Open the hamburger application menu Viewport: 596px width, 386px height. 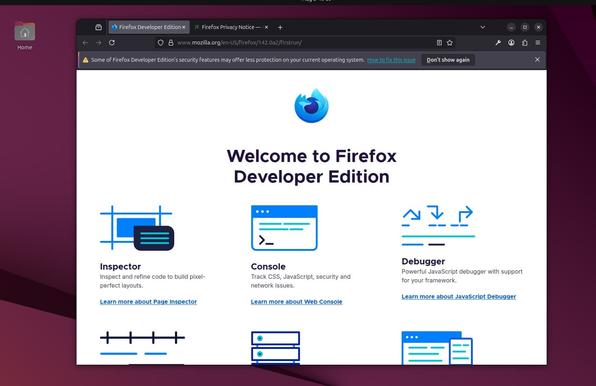pyautogui.click(x=538, y=43)
